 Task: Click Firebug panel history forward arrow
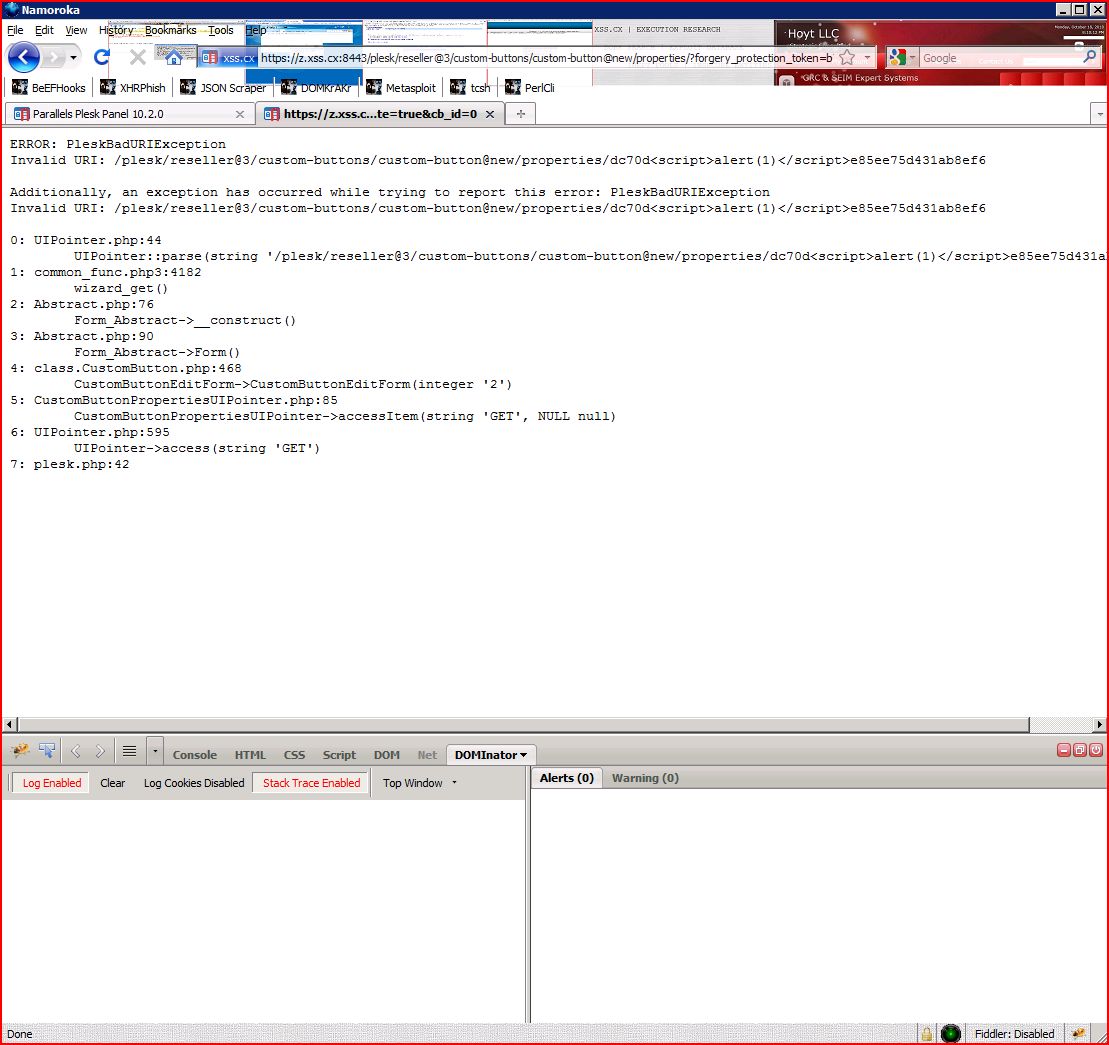(x=100, y=751)
